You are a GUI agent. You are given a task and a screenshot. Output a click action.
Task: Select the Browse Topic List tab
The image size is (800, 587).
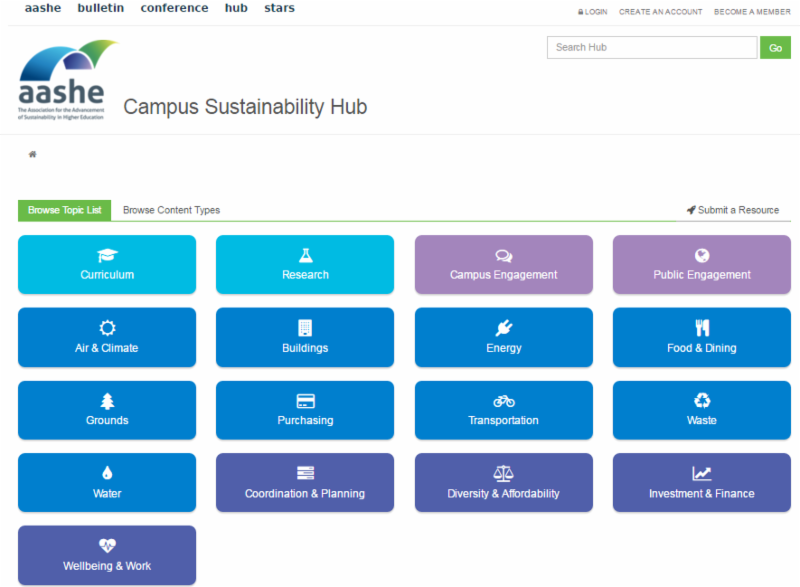pyautogui.click(x=65, y=210)
